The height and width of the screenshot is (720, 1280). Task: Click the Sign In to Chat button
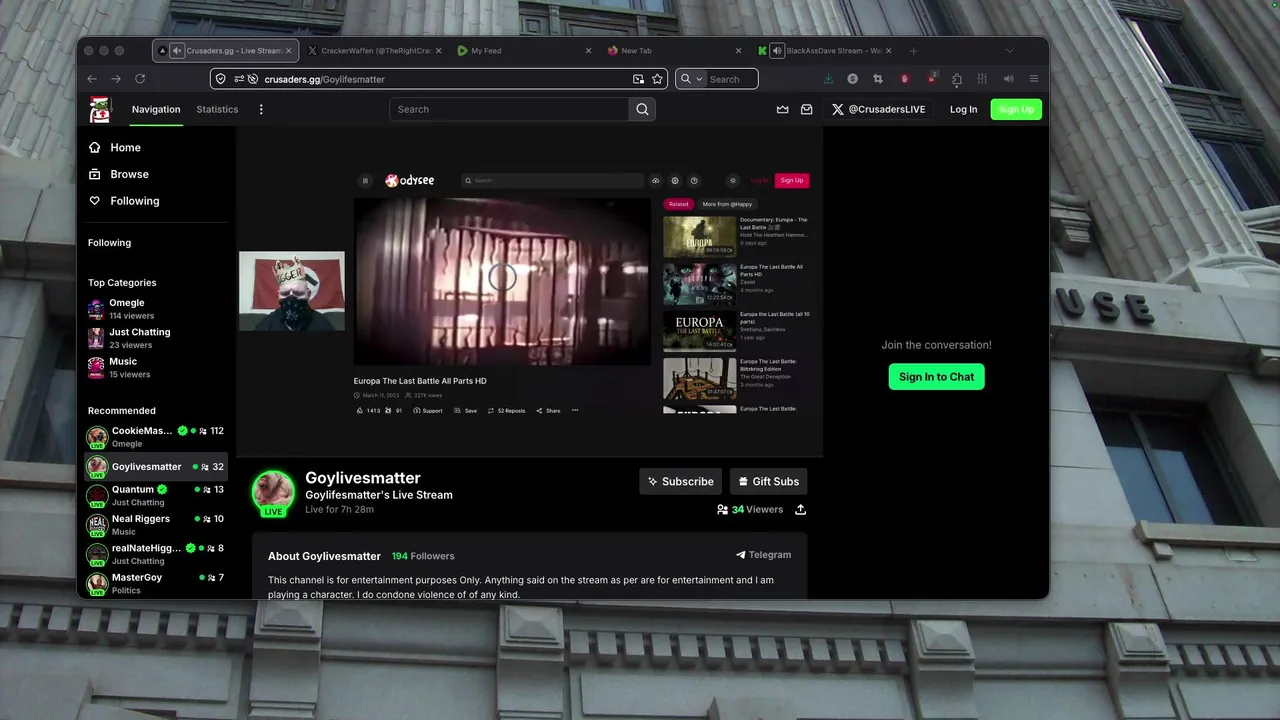click(x=936, y=377)
